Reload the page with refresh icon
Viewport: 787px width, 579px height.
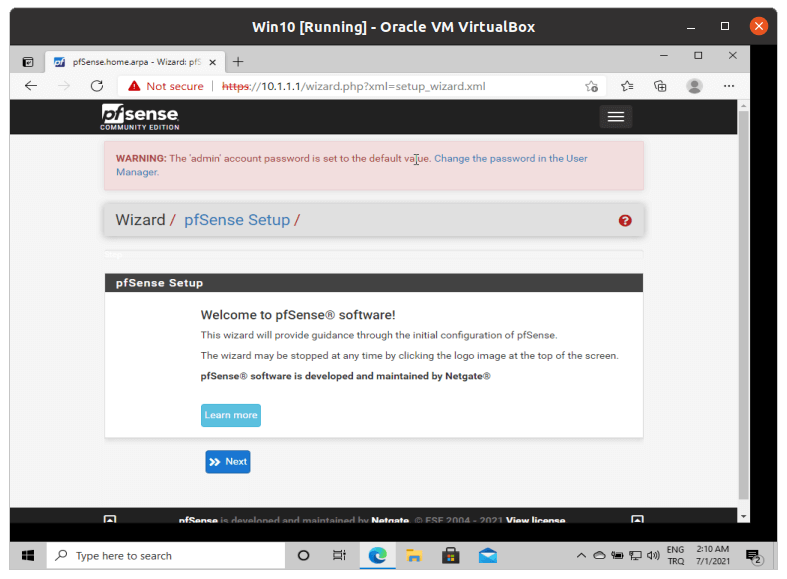click(x=97, y=86)
